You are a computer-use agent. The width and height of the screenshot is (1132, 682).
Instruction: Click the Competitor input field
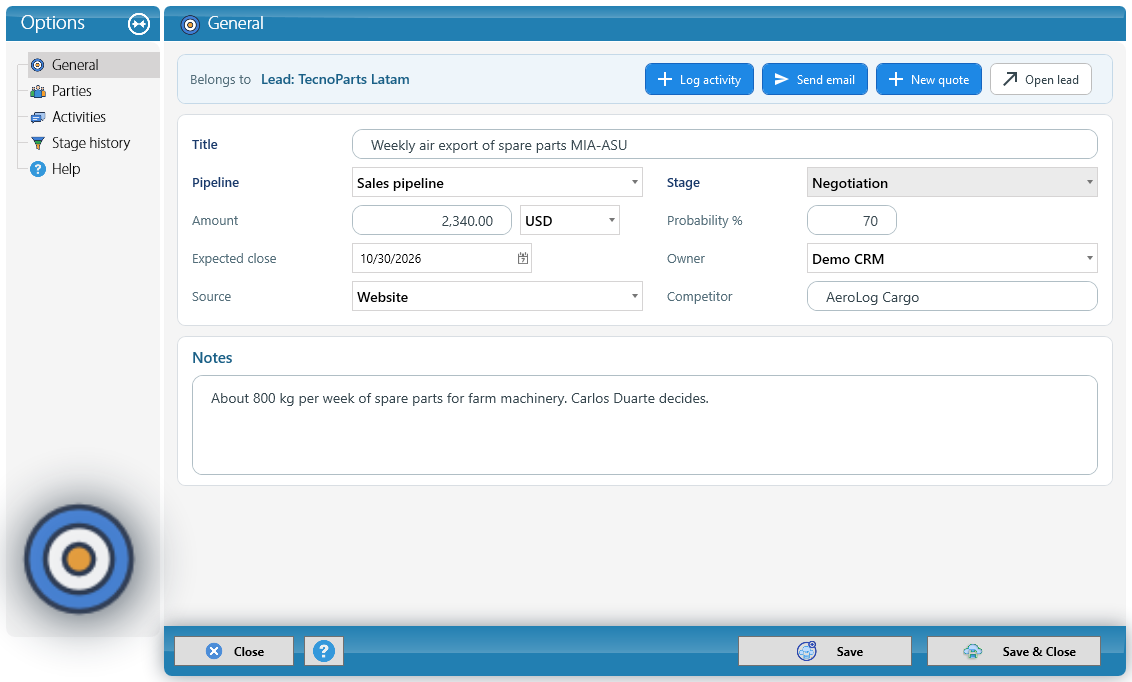[952, 297]
